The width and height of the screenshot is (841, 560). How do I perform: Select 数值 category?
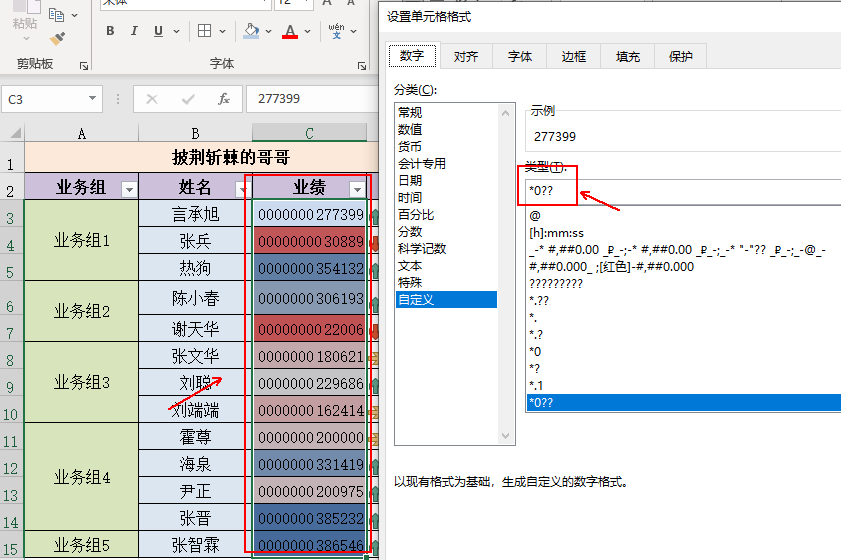[447, 129]
